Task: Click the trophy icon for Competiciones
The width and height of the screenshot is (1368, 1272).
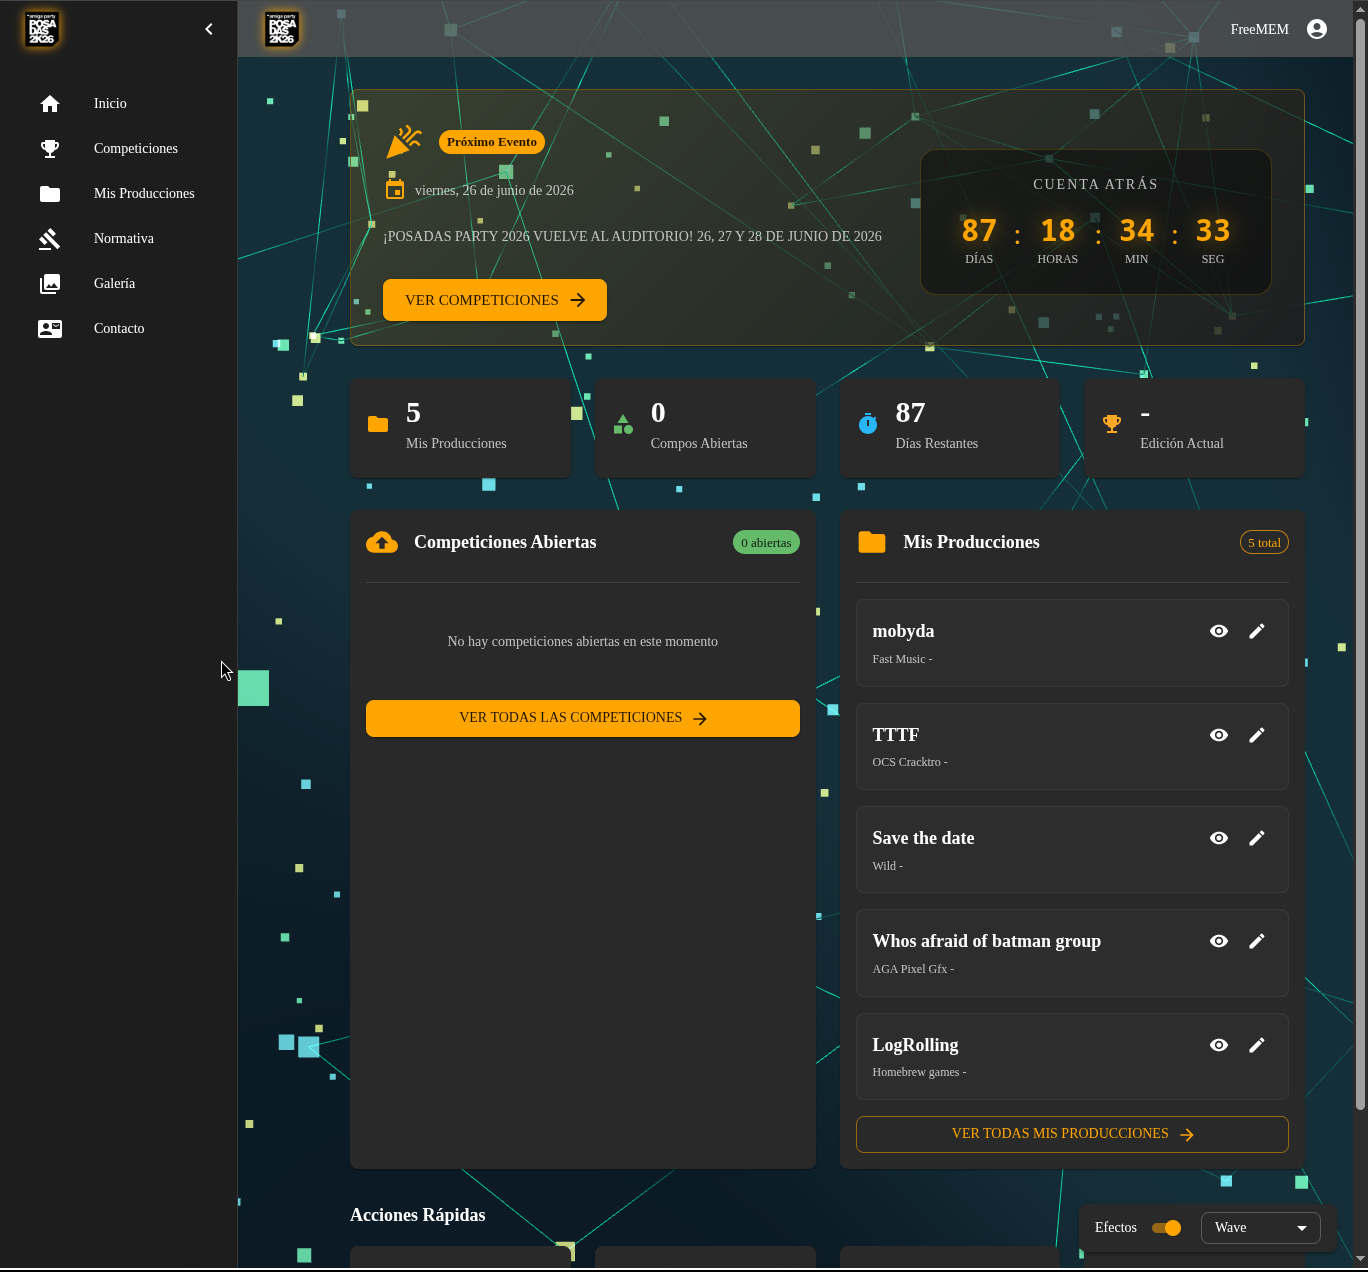Action: click(x=50, y=149)
